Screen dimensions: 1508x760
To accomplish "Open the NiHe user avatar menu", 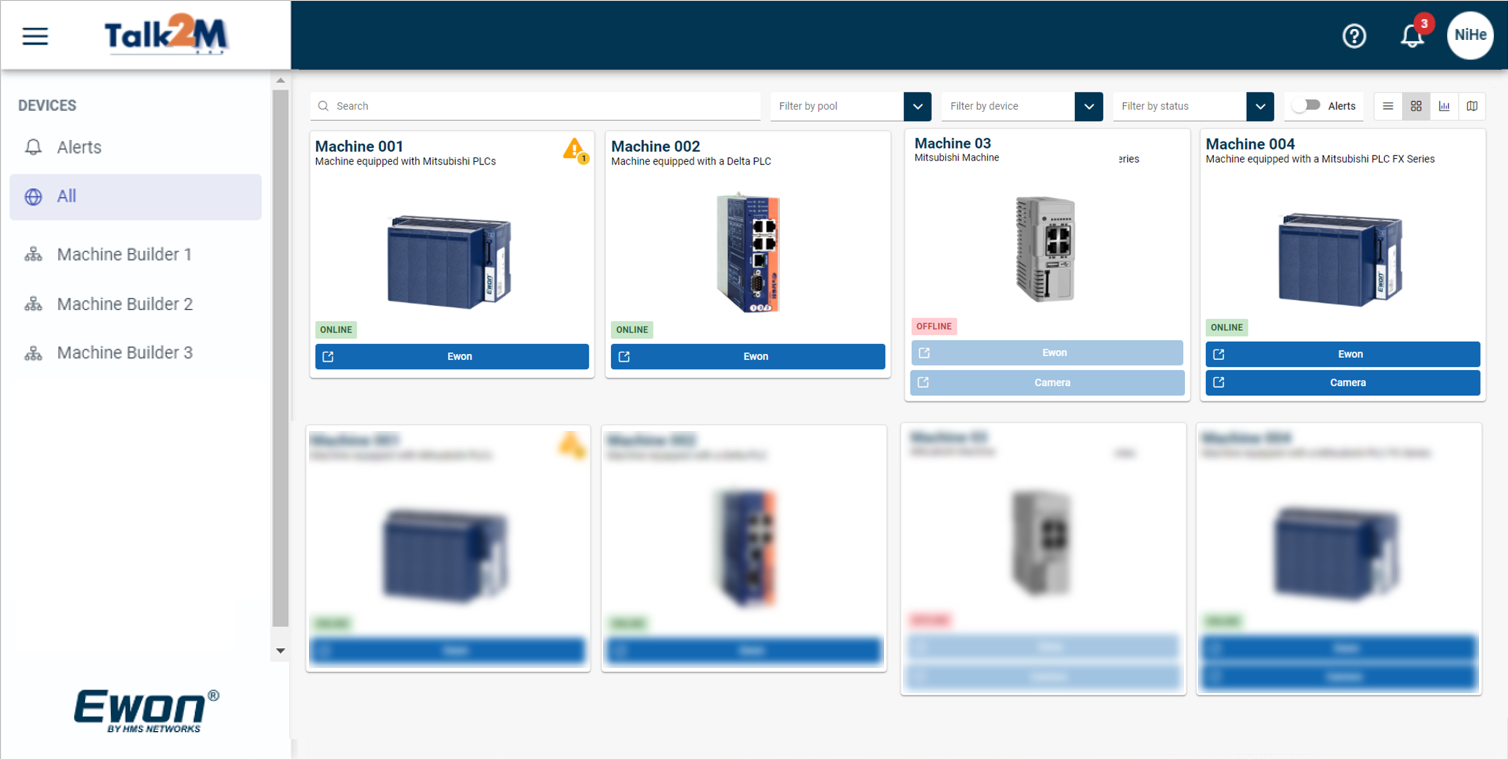I will (x=1470, y=35).
